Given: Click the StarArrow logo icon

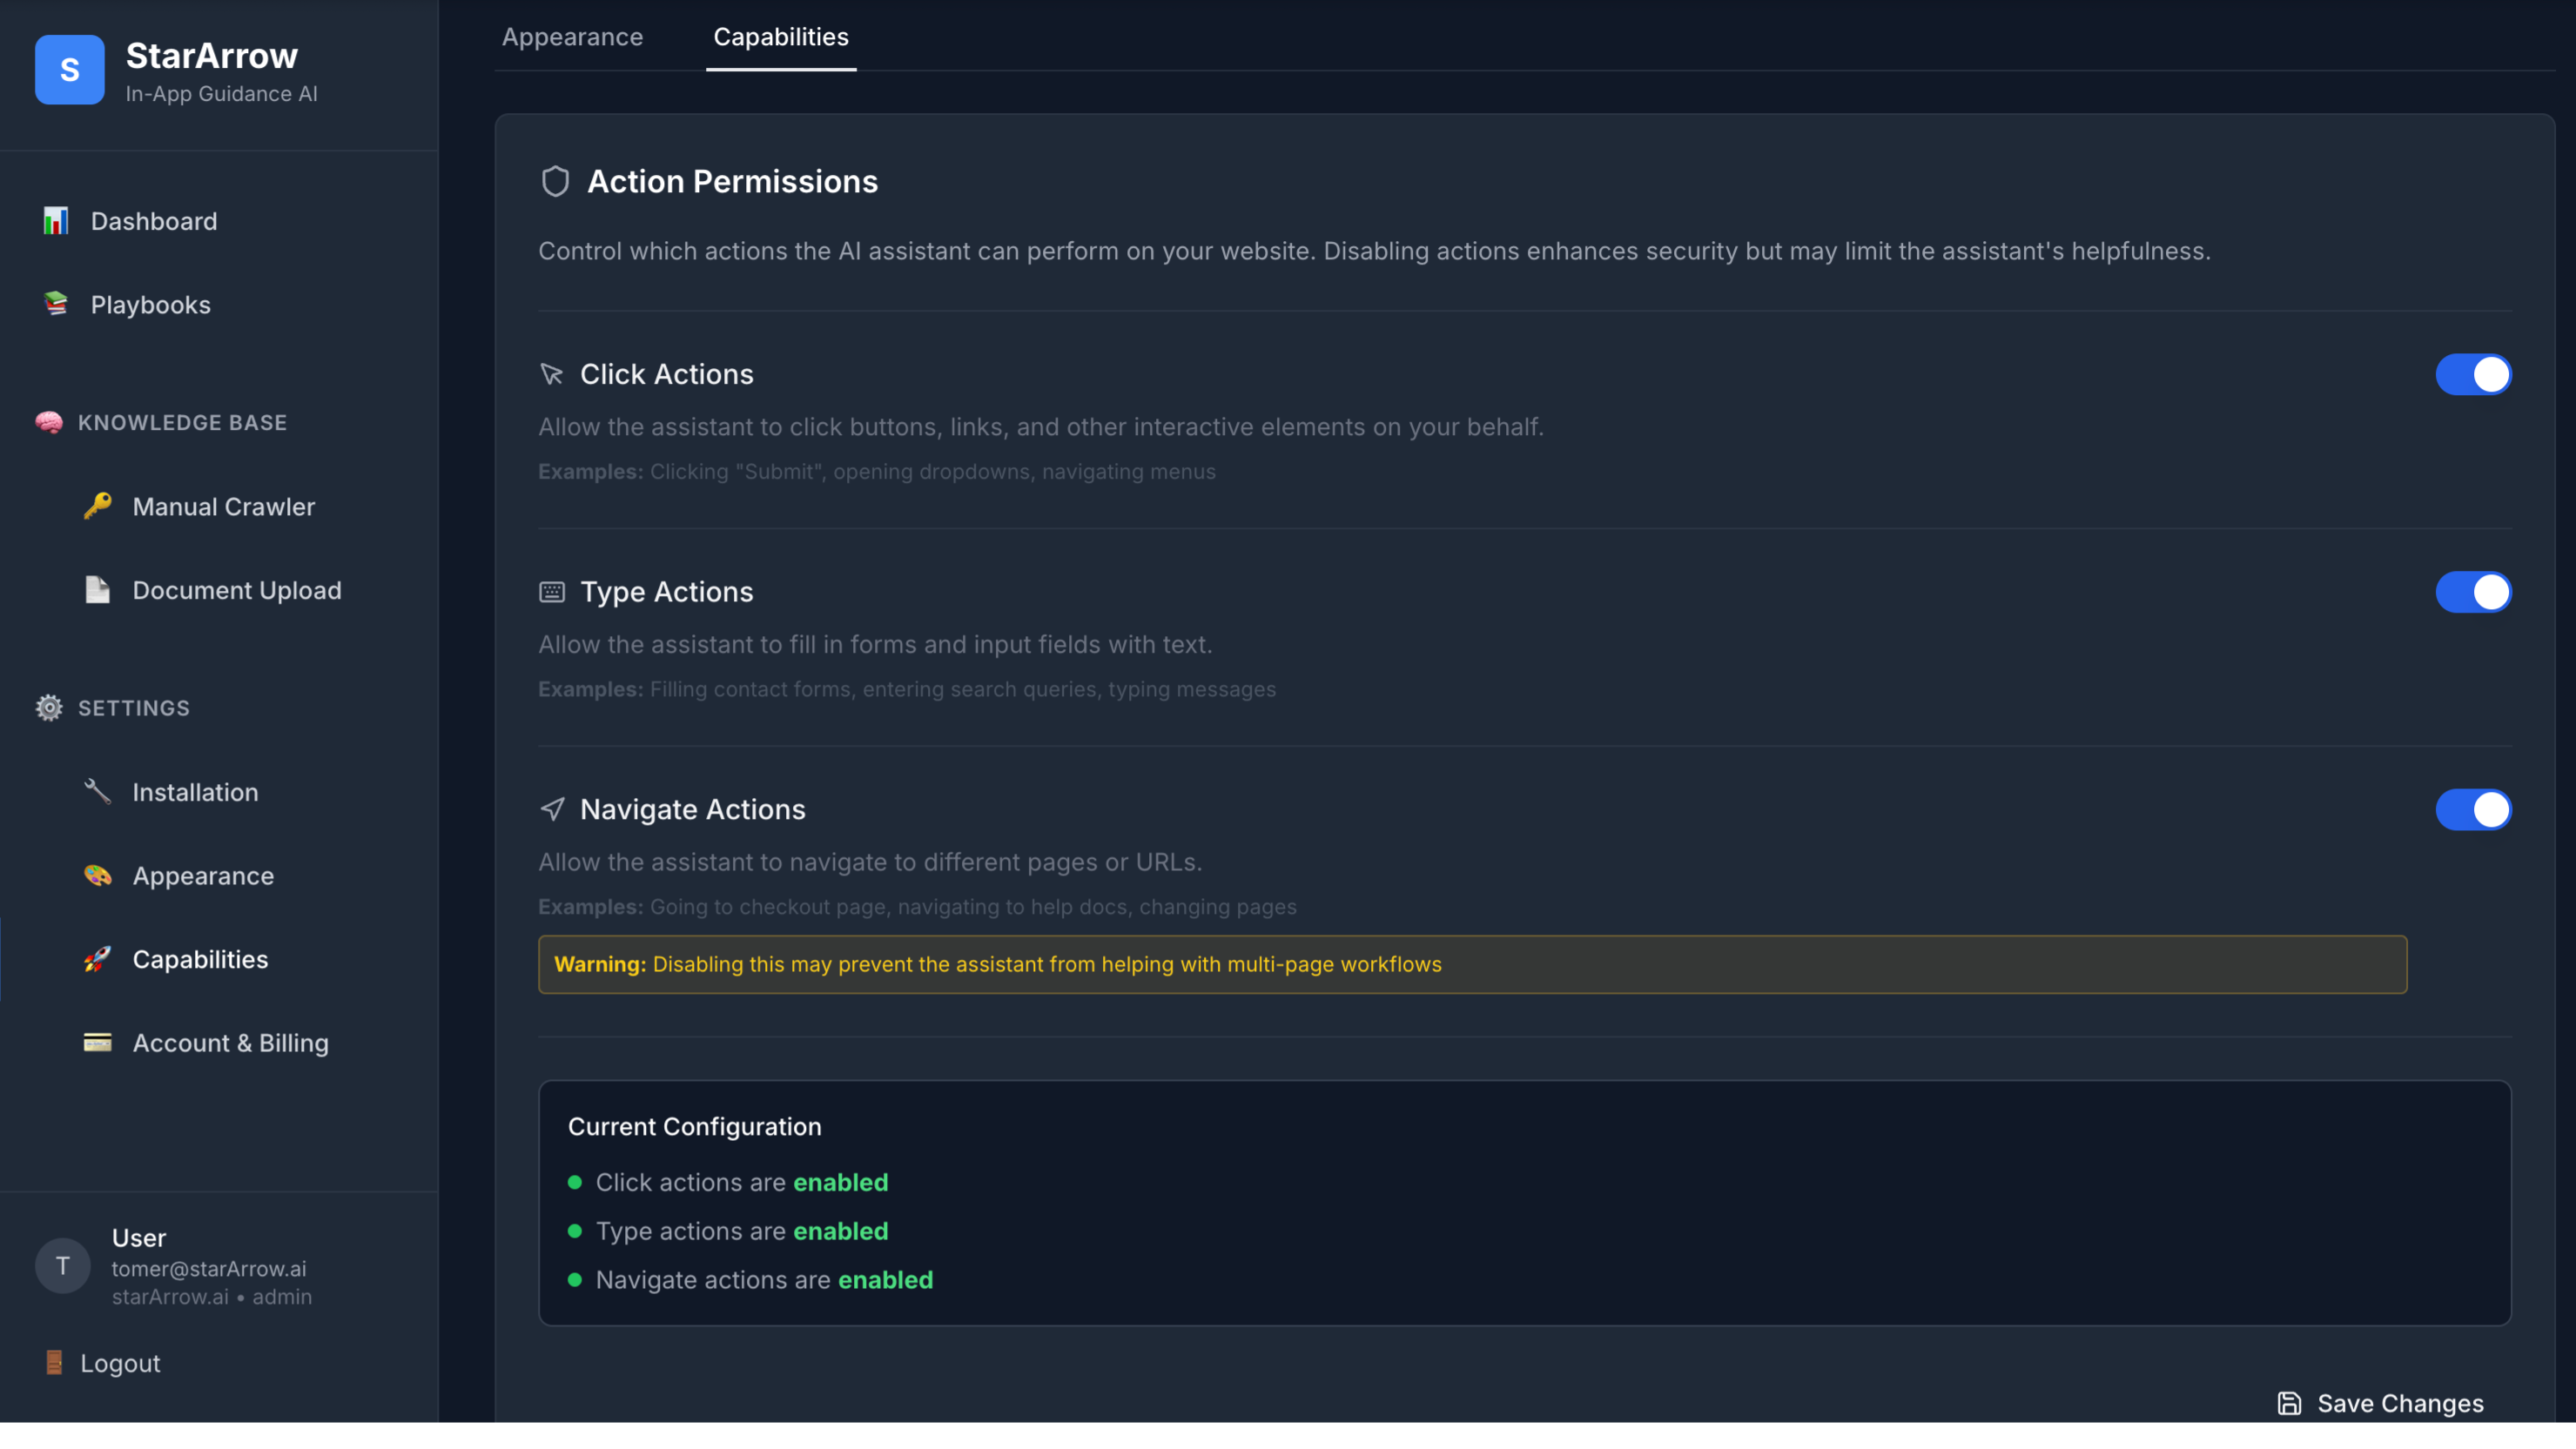Looking at the screenshot, I should 69,70.
